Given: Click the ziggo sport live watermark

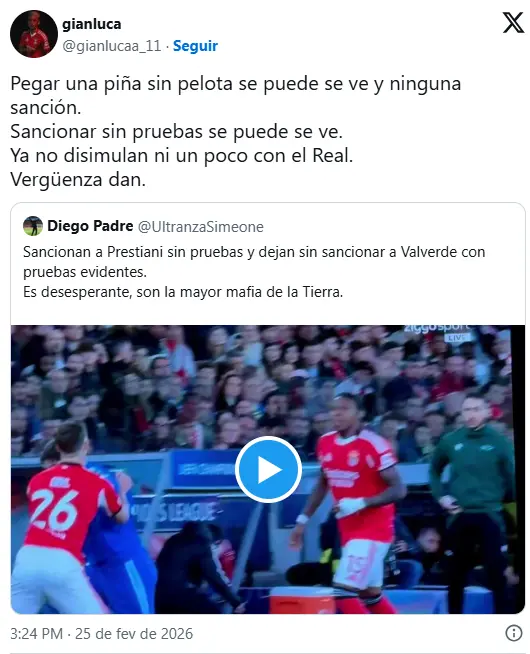Looking at the screenshot, I should click(x=438, y=332).
